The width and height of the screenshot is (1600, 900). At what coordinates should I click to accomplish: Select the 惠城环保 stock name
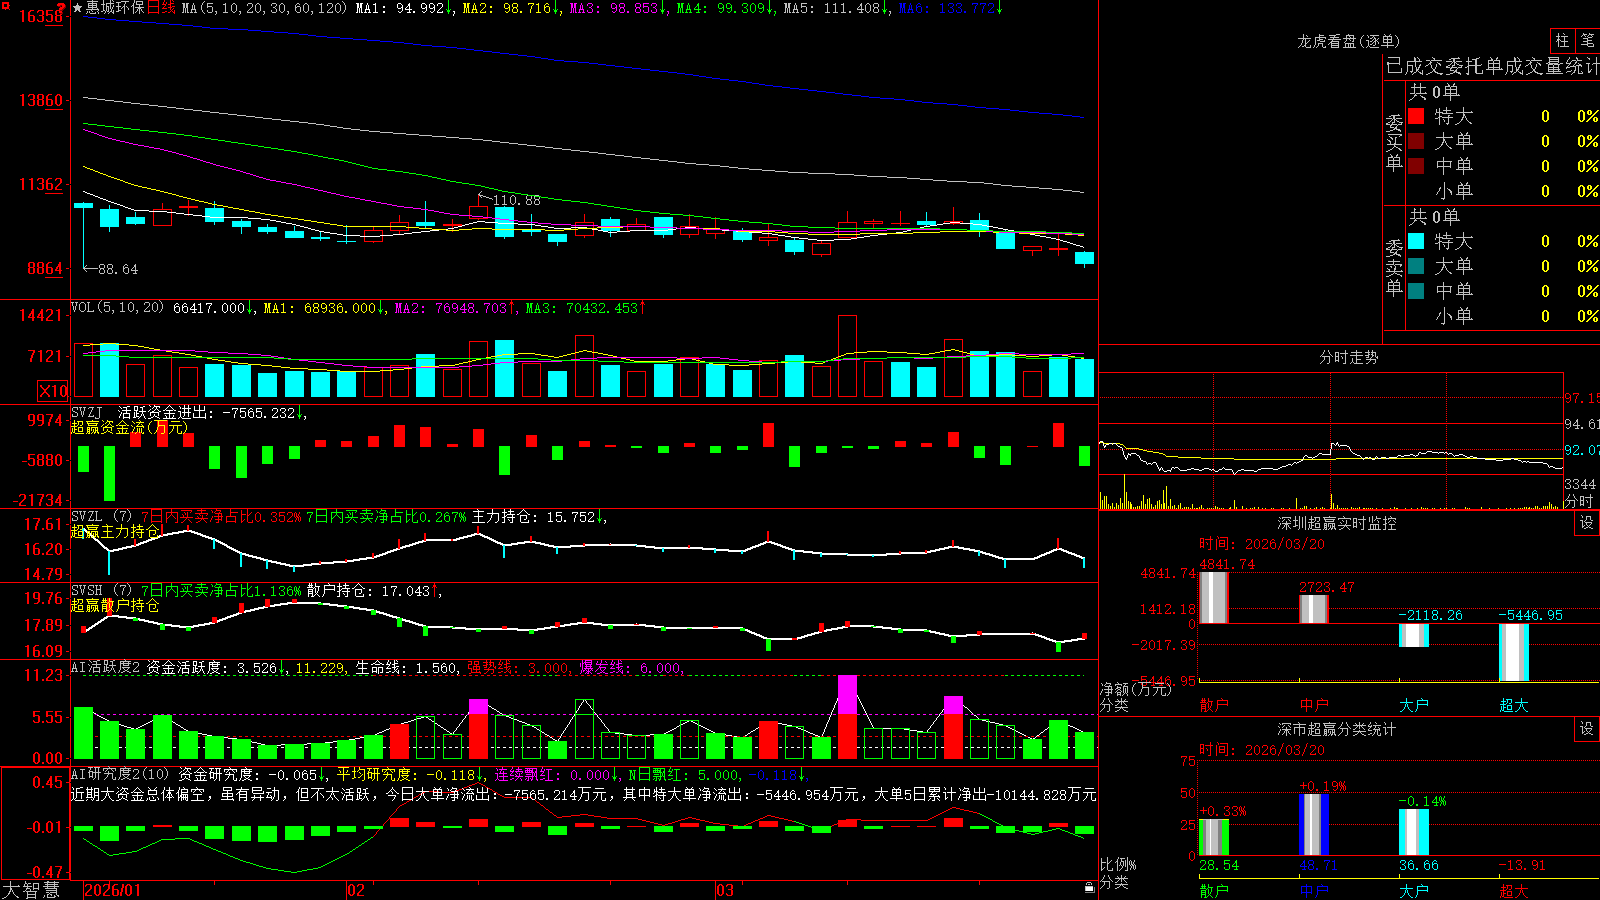(115, 8)
